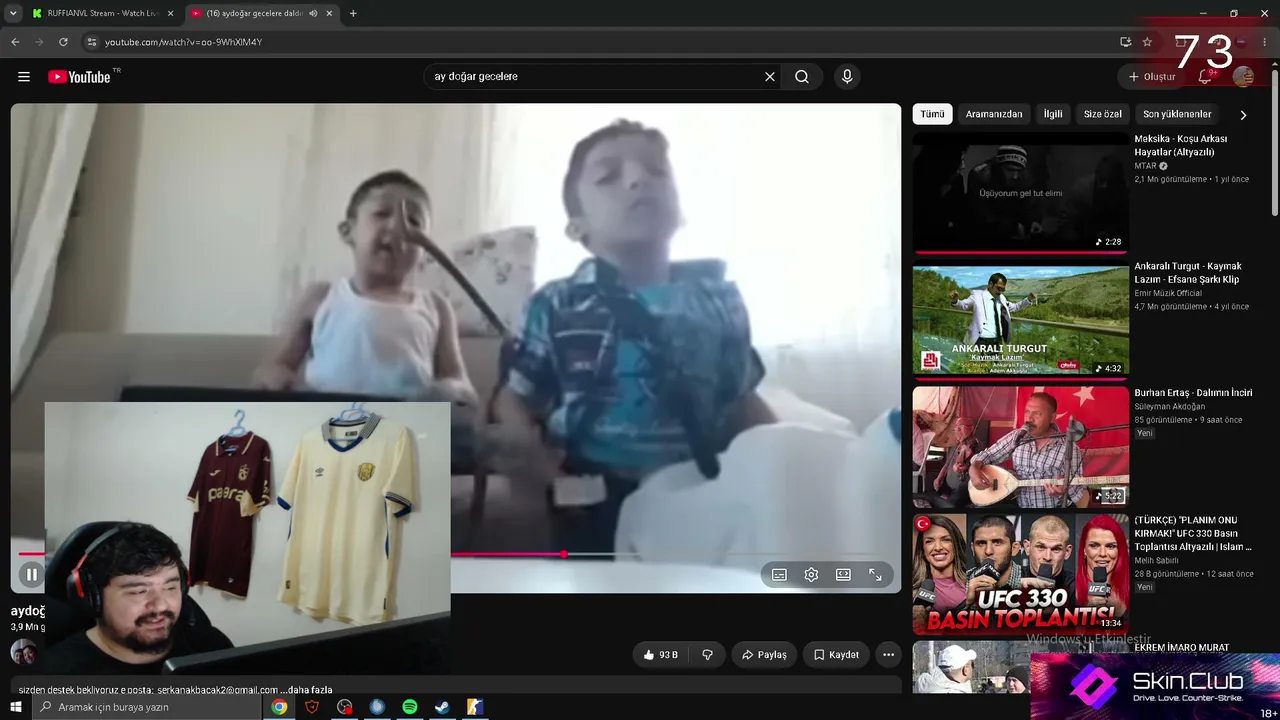The height and width of the screenshot is (720, 1280).
Task: Visit the Melih Sabırlı channel
Action: [1157, 561]
